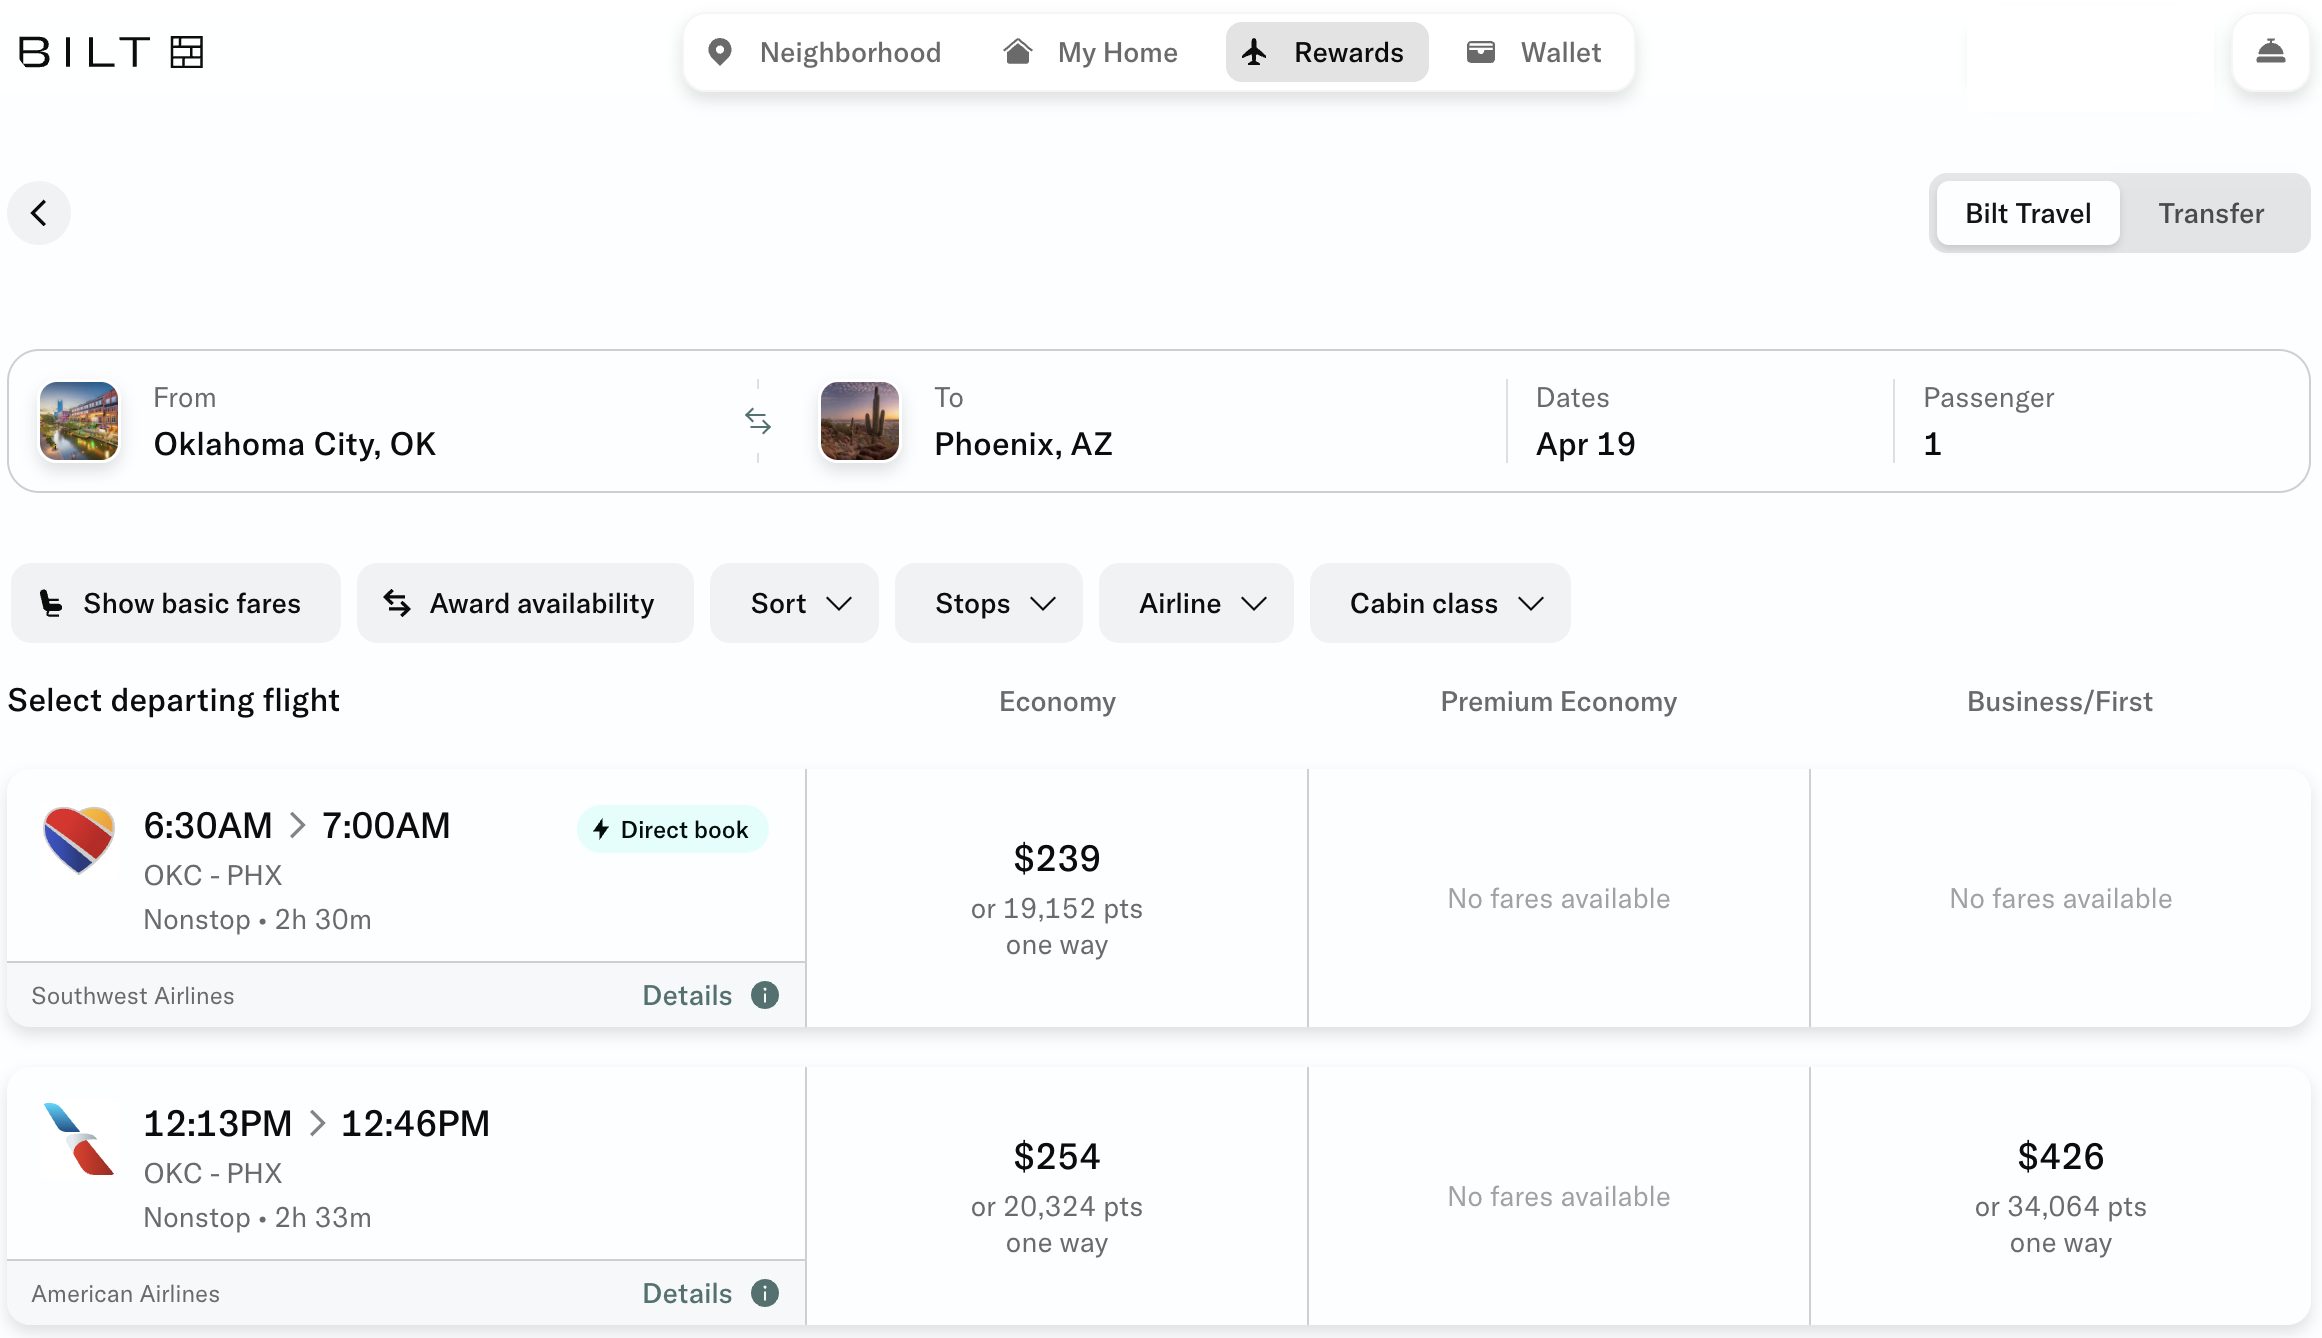The height and width of the screenshot is (1338, 2322).
Task: Open the Cabin class dropdown
Action: [1439, 603]
